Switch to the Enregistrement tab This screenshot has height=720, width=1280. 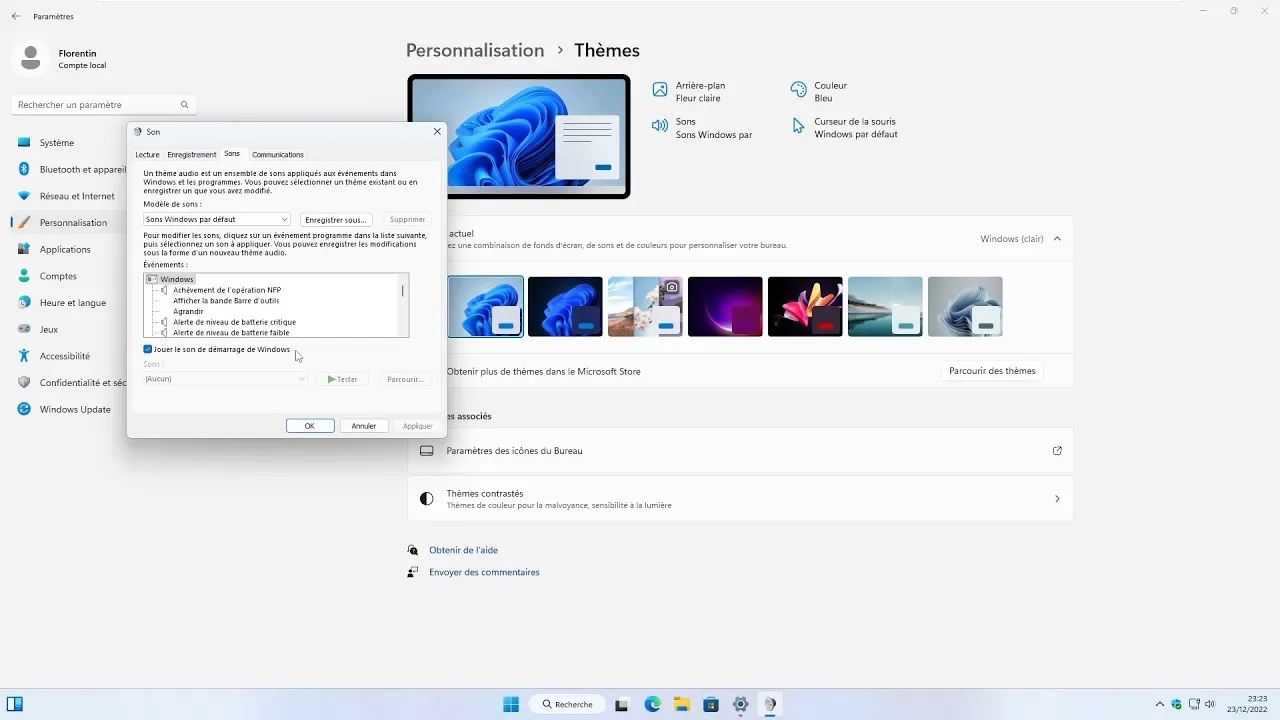coord(192,155)
